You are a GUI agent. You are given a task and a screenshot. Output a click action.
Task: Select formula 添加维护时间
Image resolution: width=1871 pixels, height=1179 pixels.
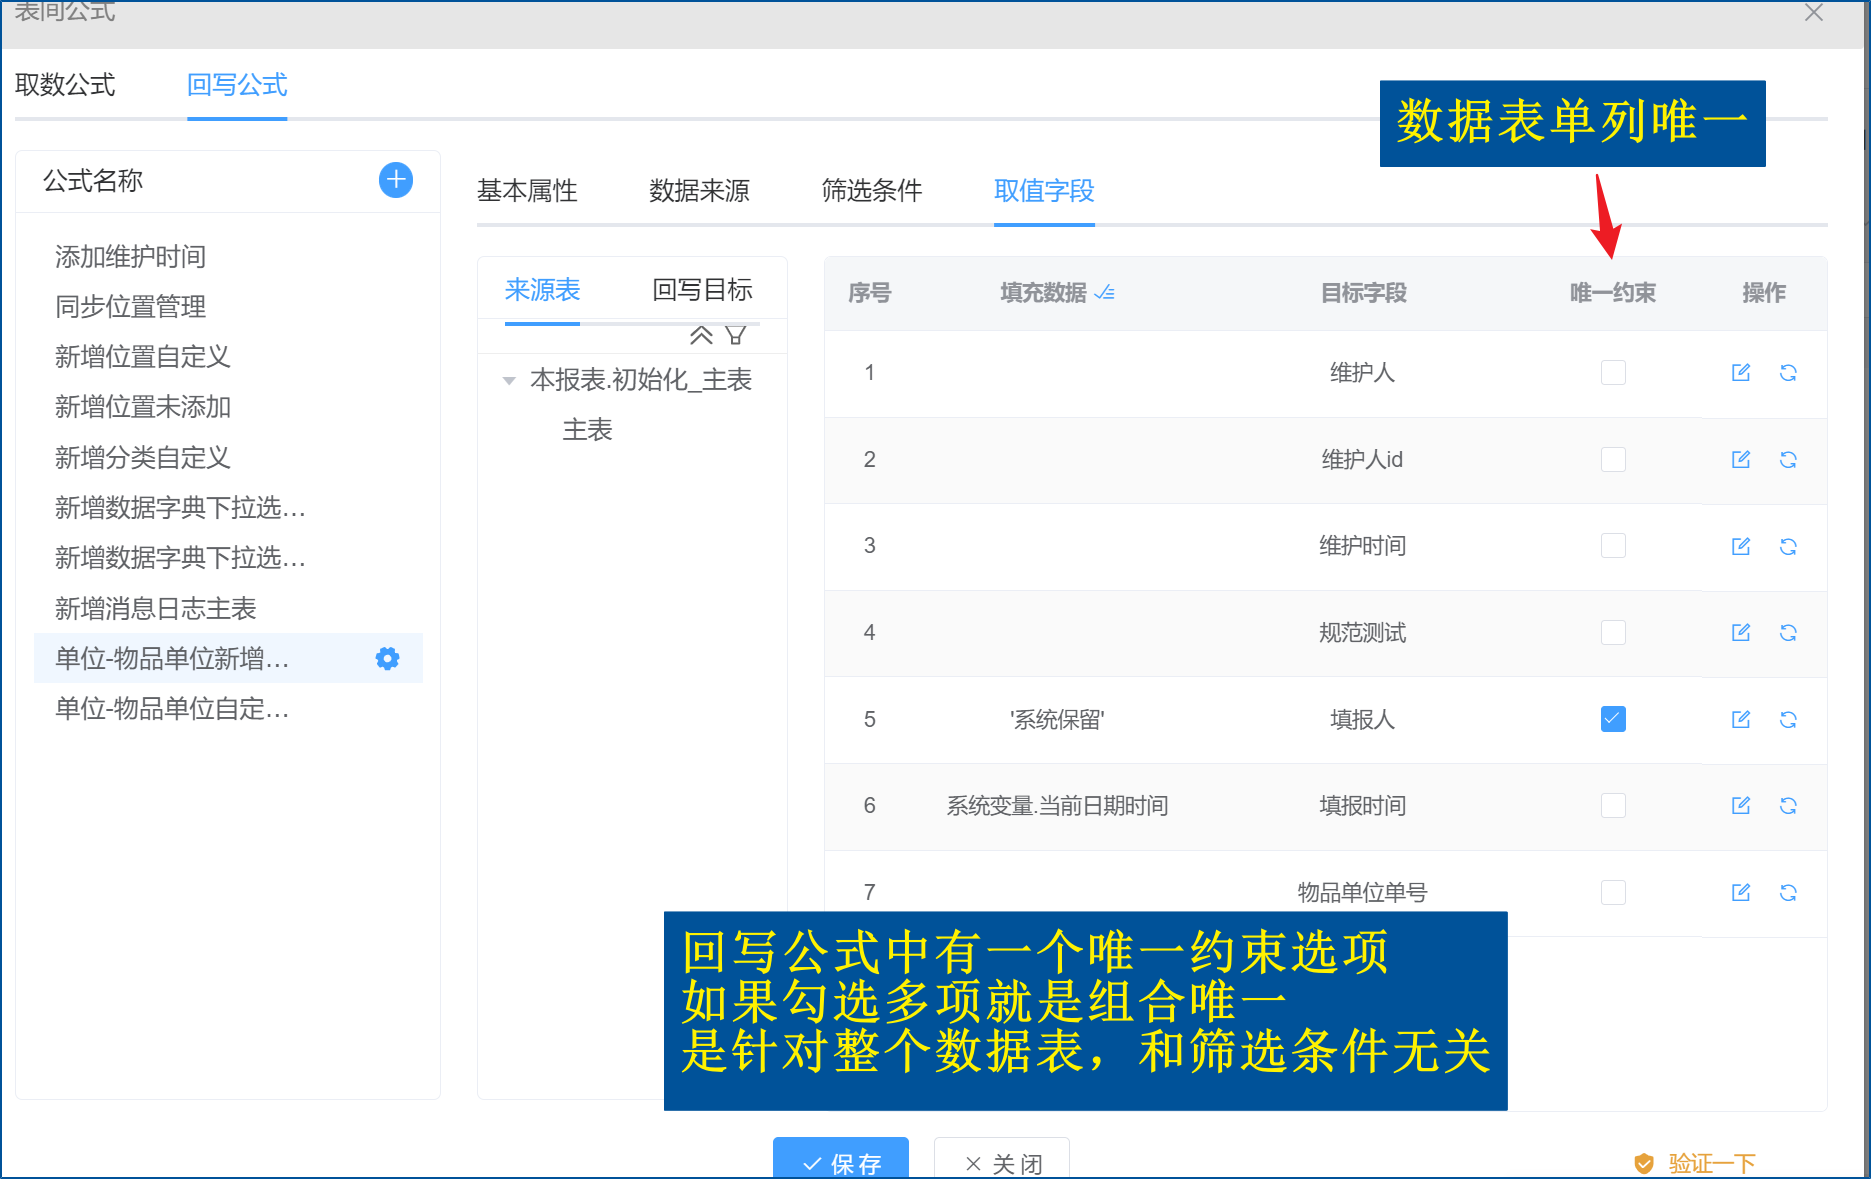pos(130,257)
